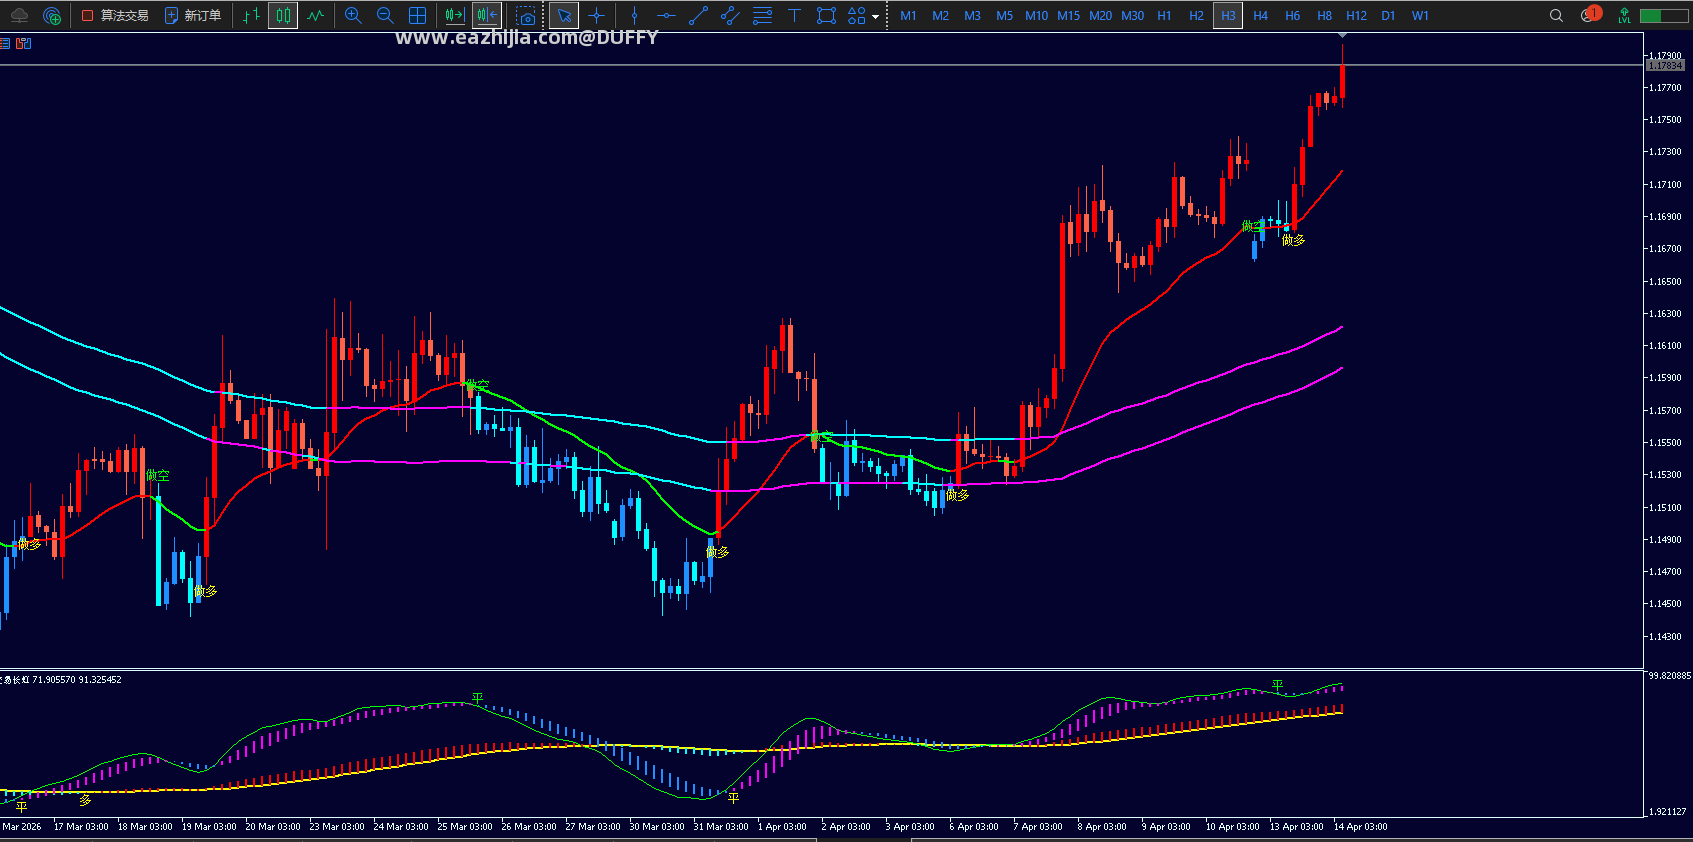The image size is (1693, 842).
Task: Switch chart to candlestick type
Action: pyautogui.click(x=283, y=15)
